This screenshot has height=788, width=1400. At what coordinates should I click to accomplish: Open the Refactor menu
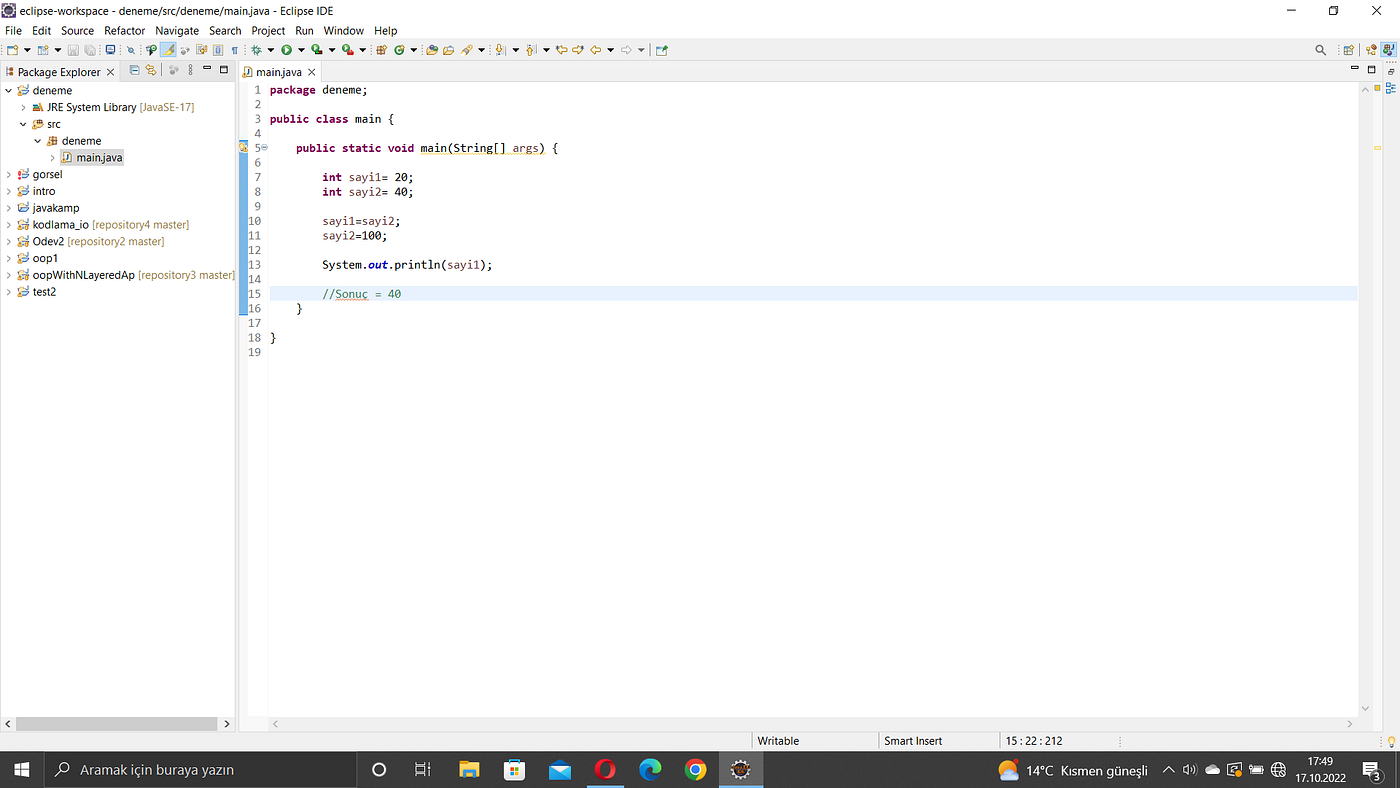[125, 31]
